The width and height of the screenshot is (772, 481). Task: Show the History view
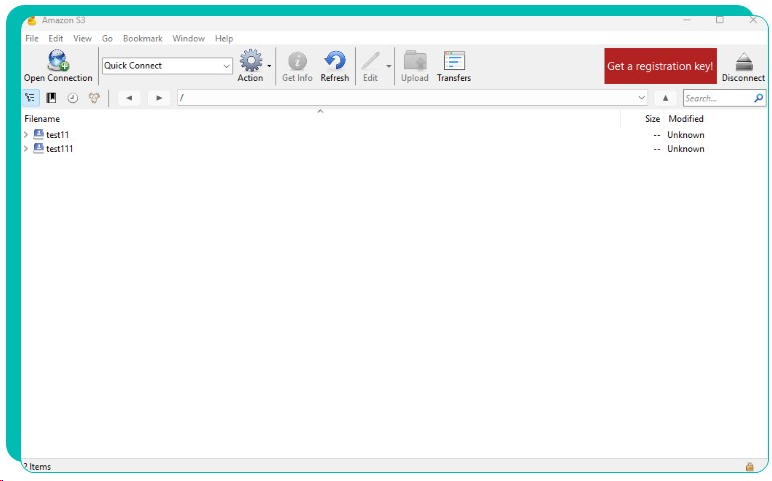(x=72, y=98)
